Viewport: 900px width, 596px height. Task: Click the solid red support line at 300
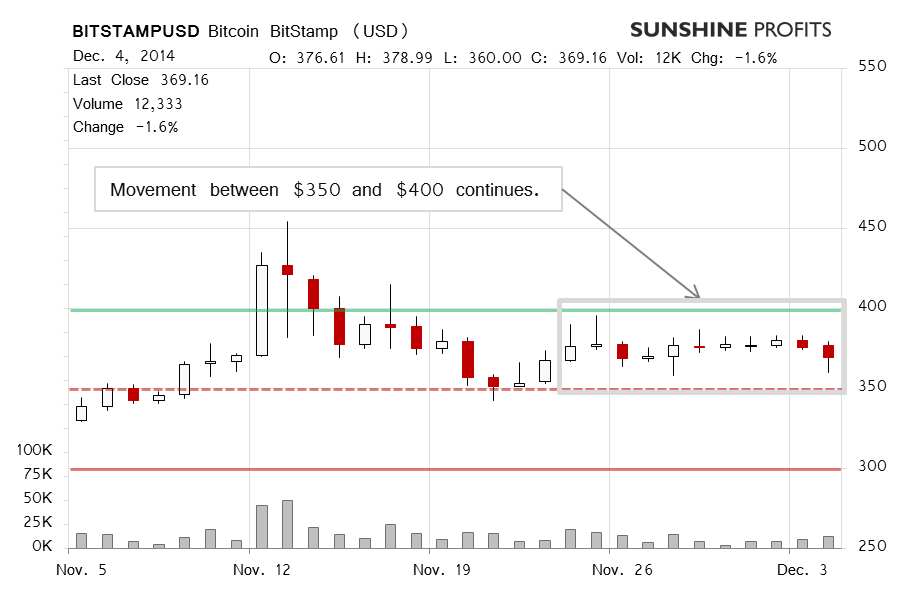(455, 470)
